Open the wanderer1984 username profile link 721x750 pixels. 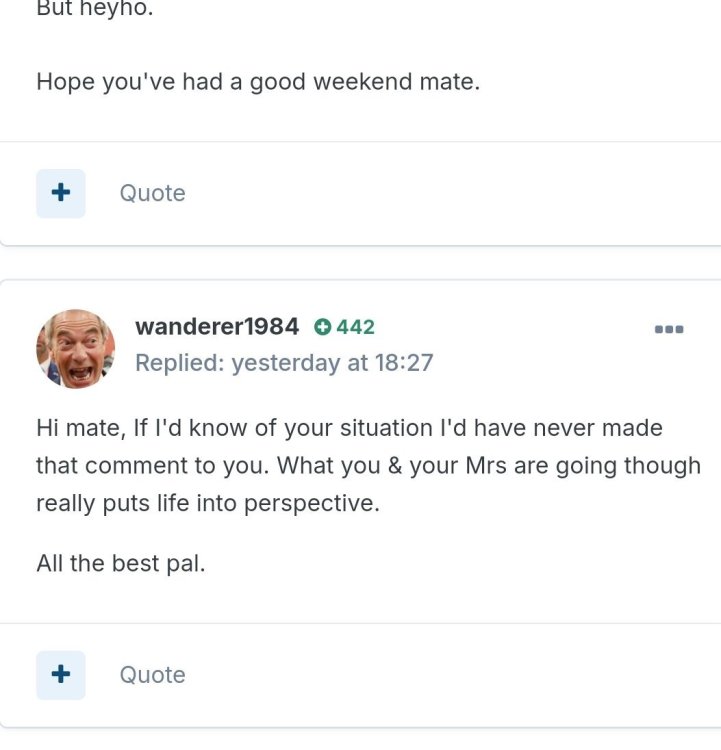click(217, 327)
